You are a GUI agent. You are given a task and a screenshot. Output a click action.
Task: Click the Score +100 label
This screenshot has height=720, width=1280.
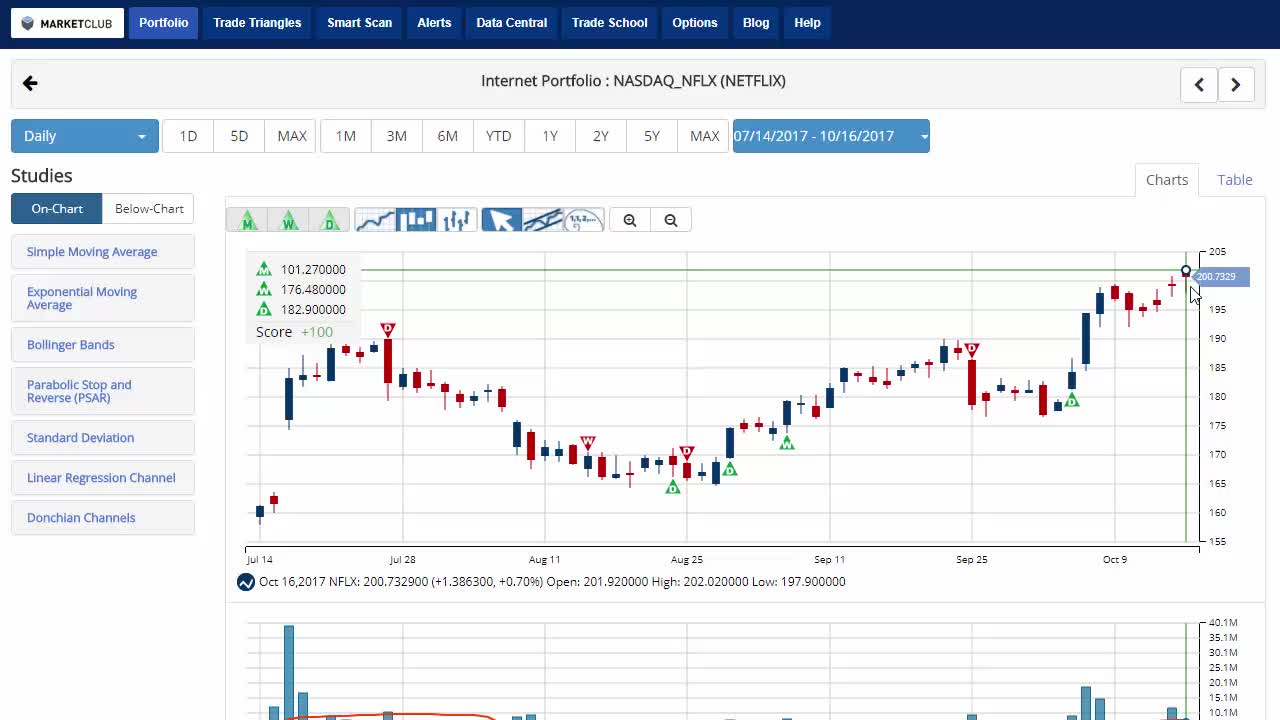pyautogui.click(x=294, y=332)
